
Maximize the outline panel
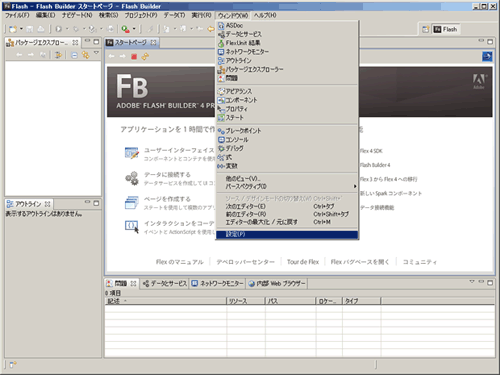point(96,203)
